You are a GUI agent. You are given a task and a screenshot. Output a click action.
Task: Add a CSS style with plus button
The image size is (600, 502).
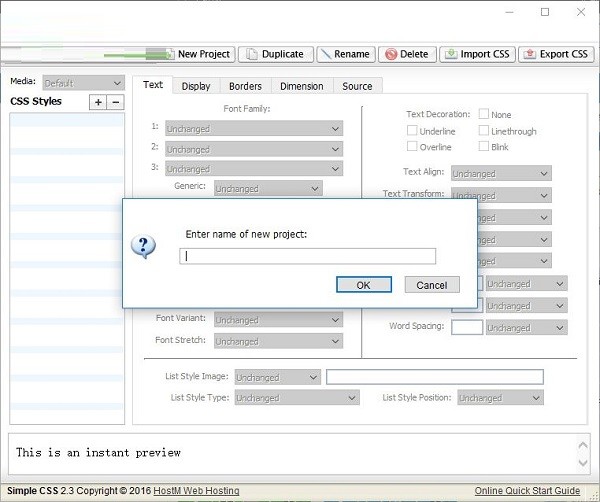pyautogui.click(x=98, y=102)
